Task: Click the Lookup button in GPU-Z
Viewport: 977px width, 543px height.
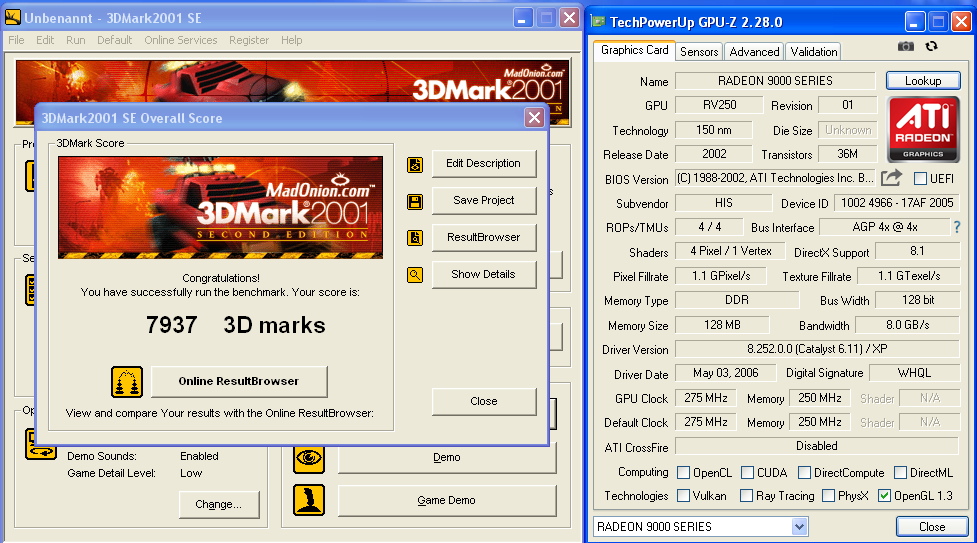Action: coord(923,80)
